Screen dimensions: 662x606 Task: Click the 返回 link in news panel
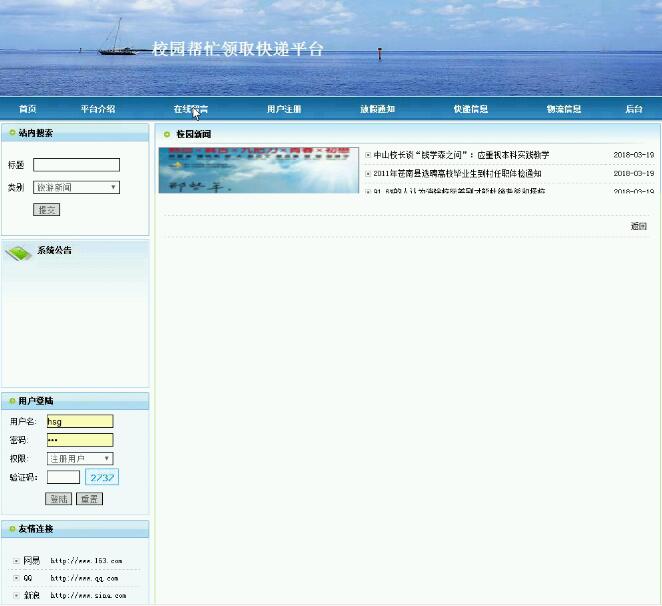click(638, 226)
